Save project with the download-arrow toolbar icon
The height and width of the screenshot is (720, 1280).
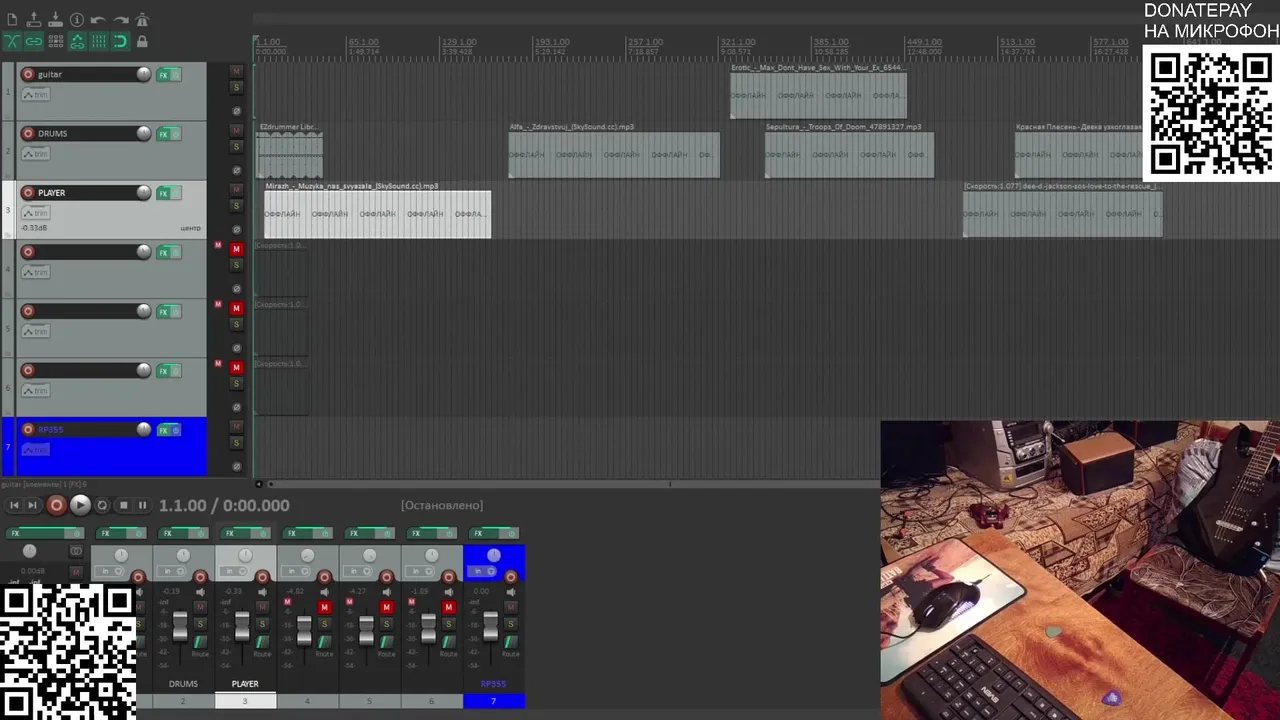tap(55, 19)
